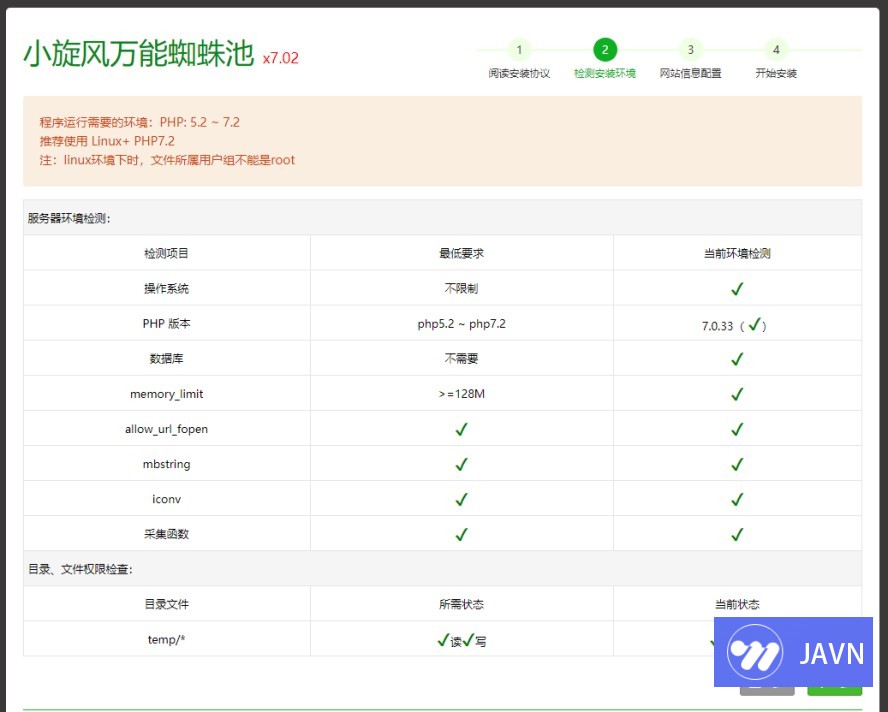Screen dimensions: 888x712
Task: Click the 所需状态 column header
Action: [x=462, y=604]
